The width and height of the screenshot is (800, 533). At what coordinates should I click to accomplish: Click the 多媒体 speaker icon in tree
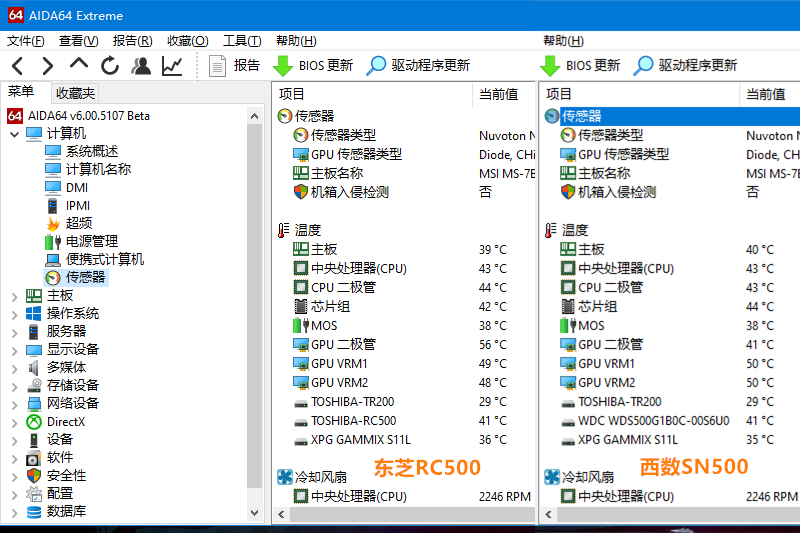point(34,368)
